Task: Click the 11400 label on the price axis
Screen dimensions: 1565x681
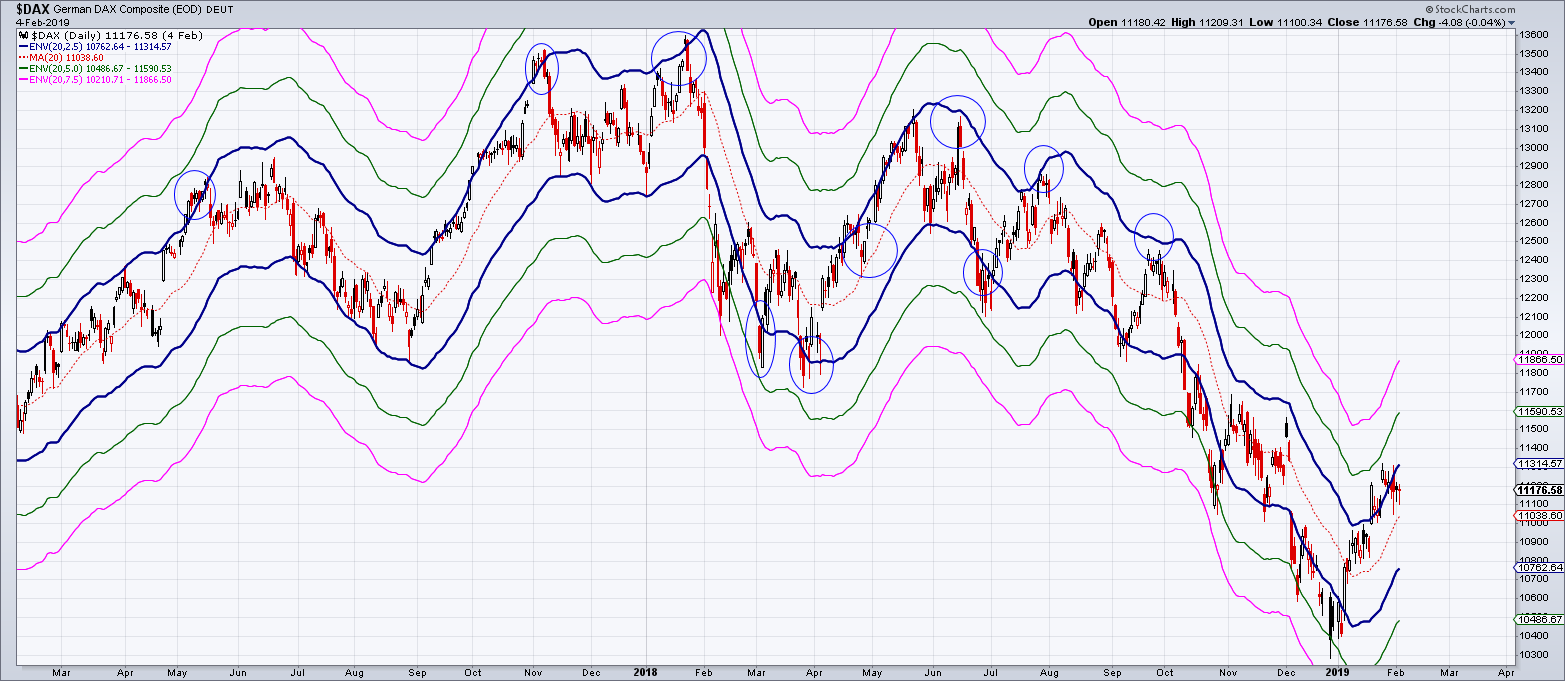Action: (x=1535, y=448)
